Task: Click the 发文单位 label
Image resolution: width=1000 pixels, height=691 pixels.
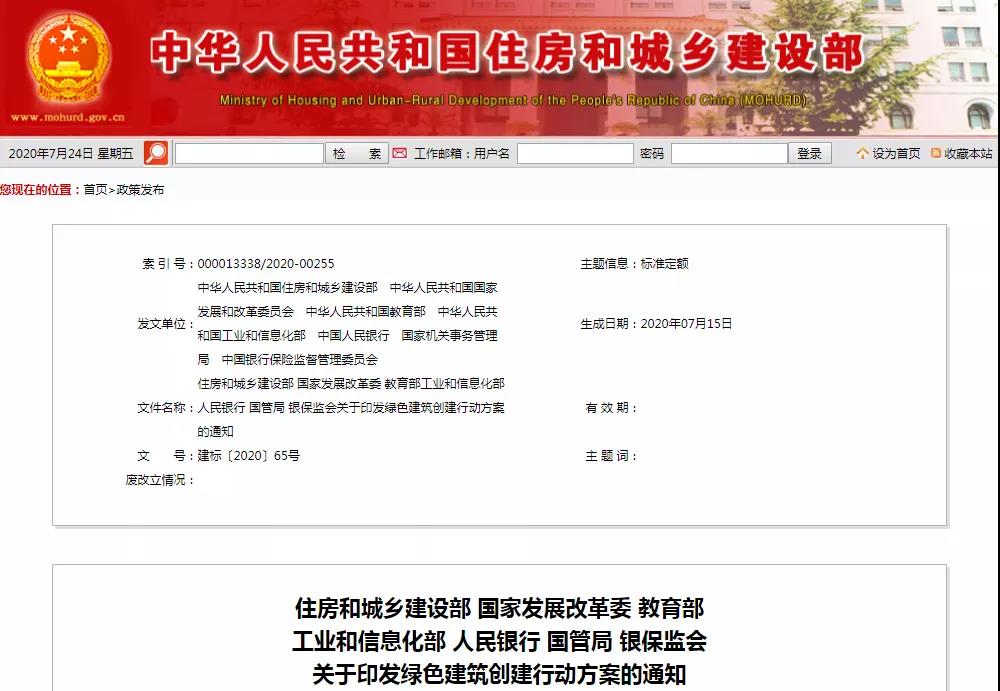Action: [x=165, y=323]
